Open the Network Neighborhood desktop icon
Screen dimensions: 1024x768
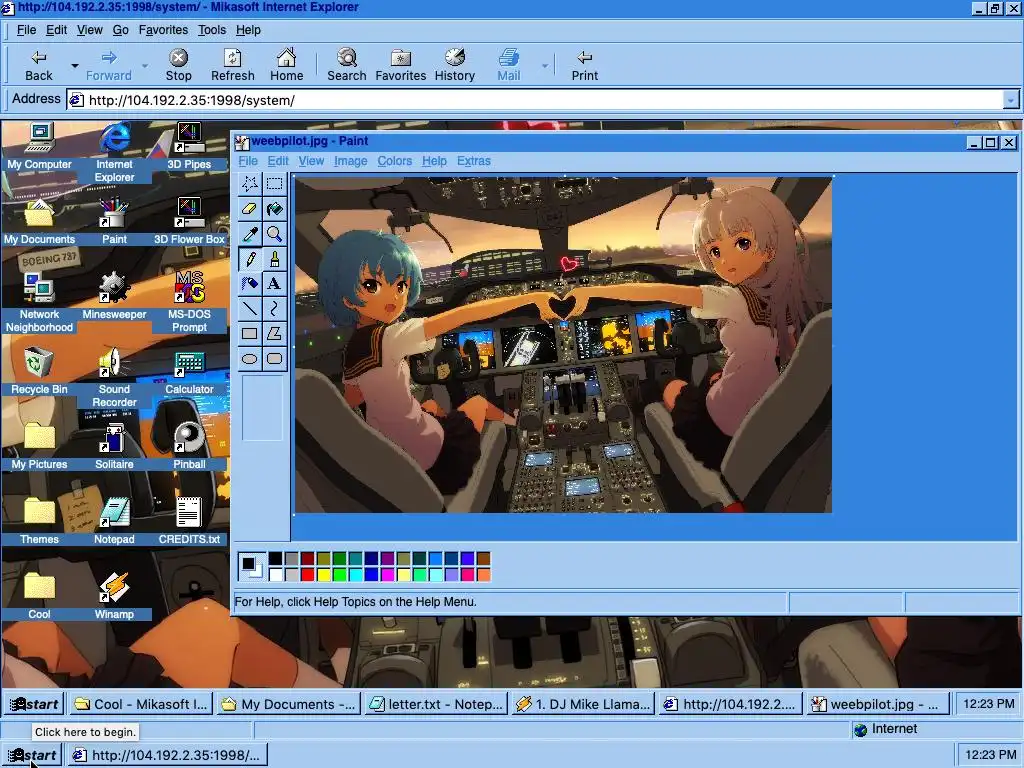[39, 302]
